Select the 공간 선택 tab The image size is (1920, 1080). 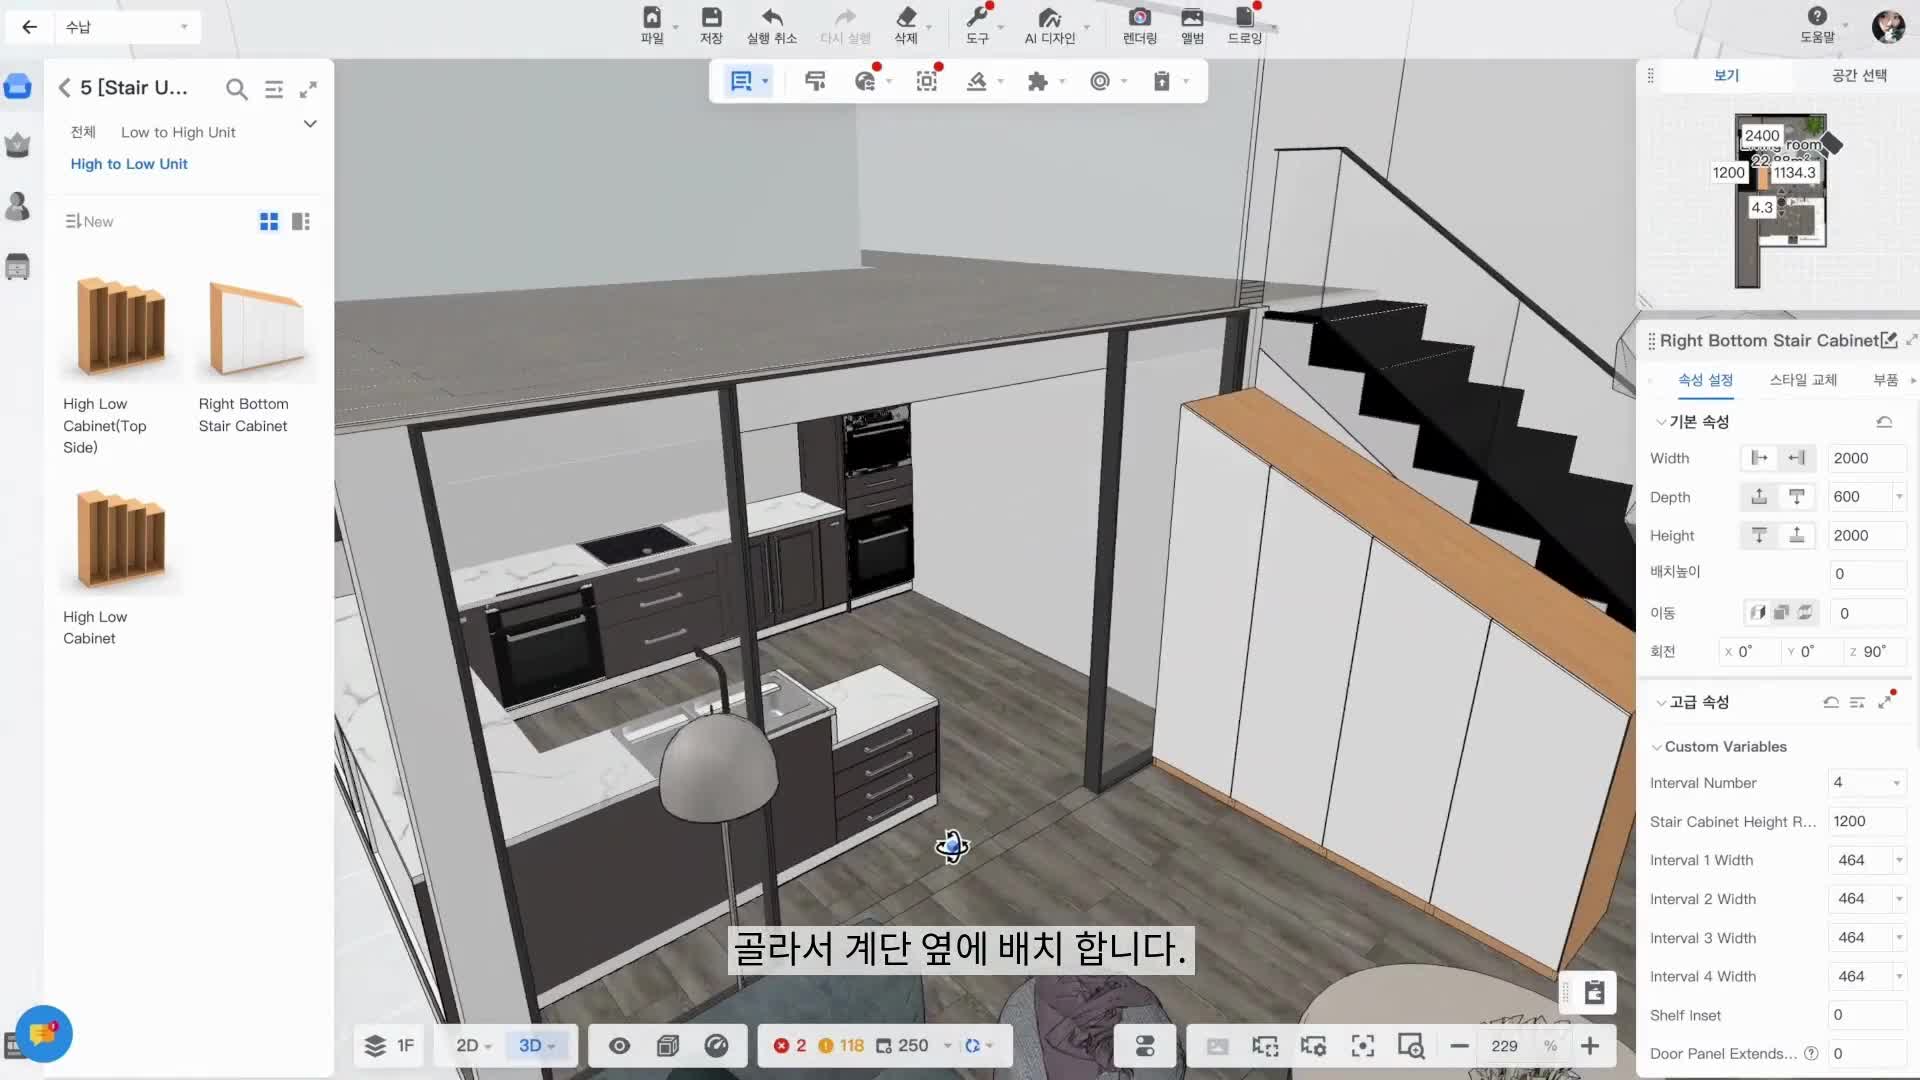[1858, 75]
